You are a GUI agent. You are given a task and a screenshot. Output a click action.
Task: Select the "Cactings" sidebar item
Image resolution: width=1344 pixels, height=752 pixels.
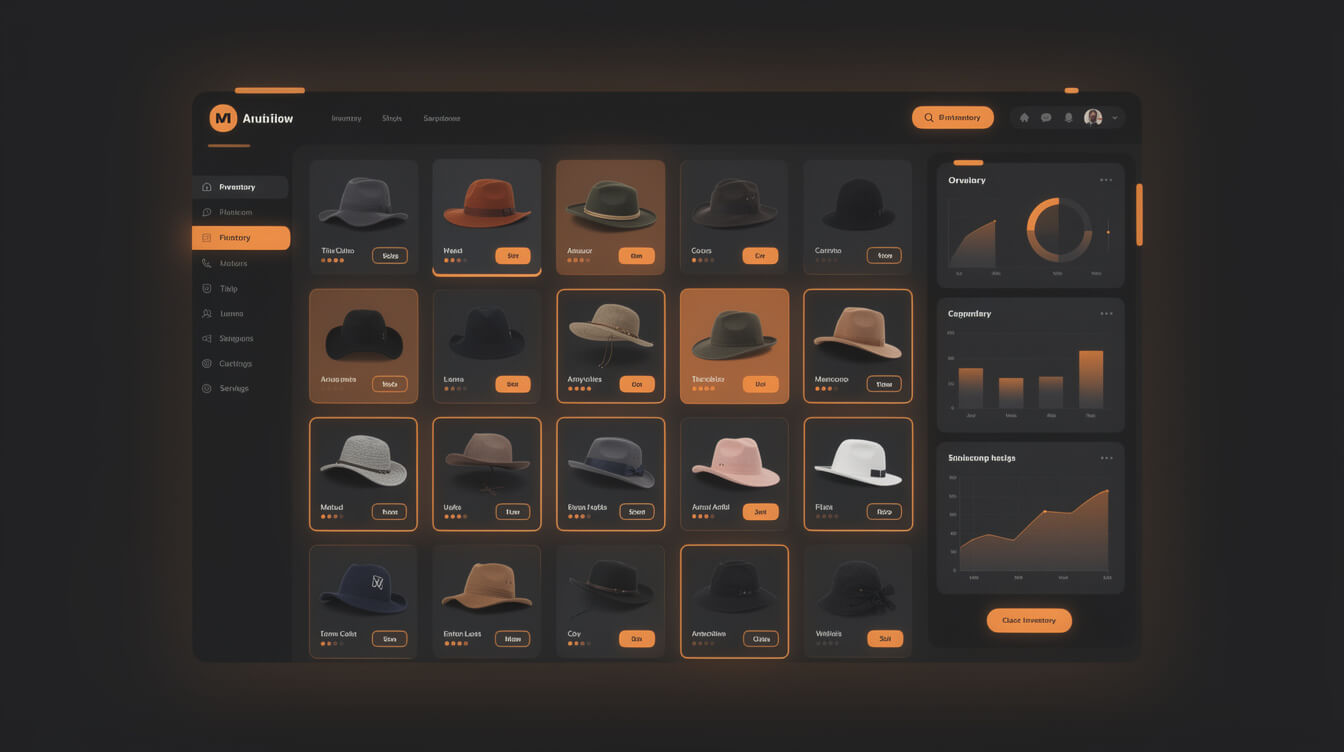240,363
